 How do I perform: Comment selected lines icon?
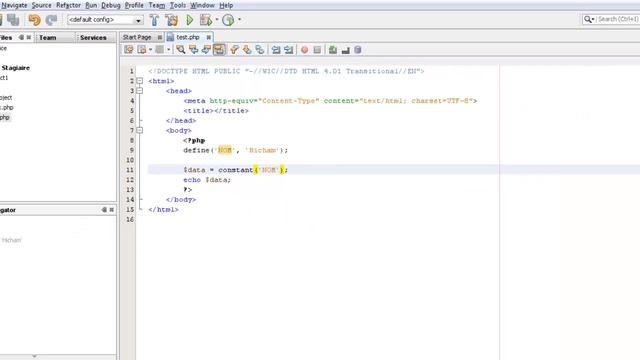click(x=333, y=50)
